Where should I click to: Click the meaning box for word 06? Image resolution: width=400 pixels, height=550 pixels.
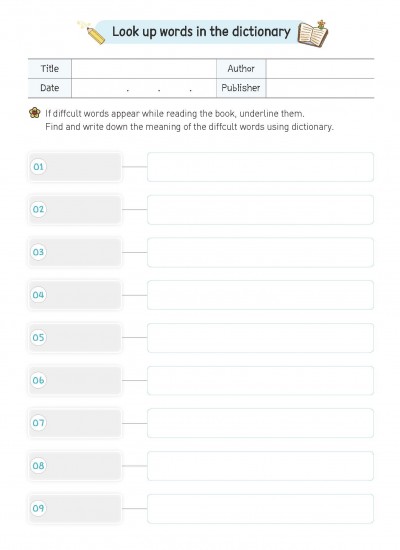click(260, 381)
